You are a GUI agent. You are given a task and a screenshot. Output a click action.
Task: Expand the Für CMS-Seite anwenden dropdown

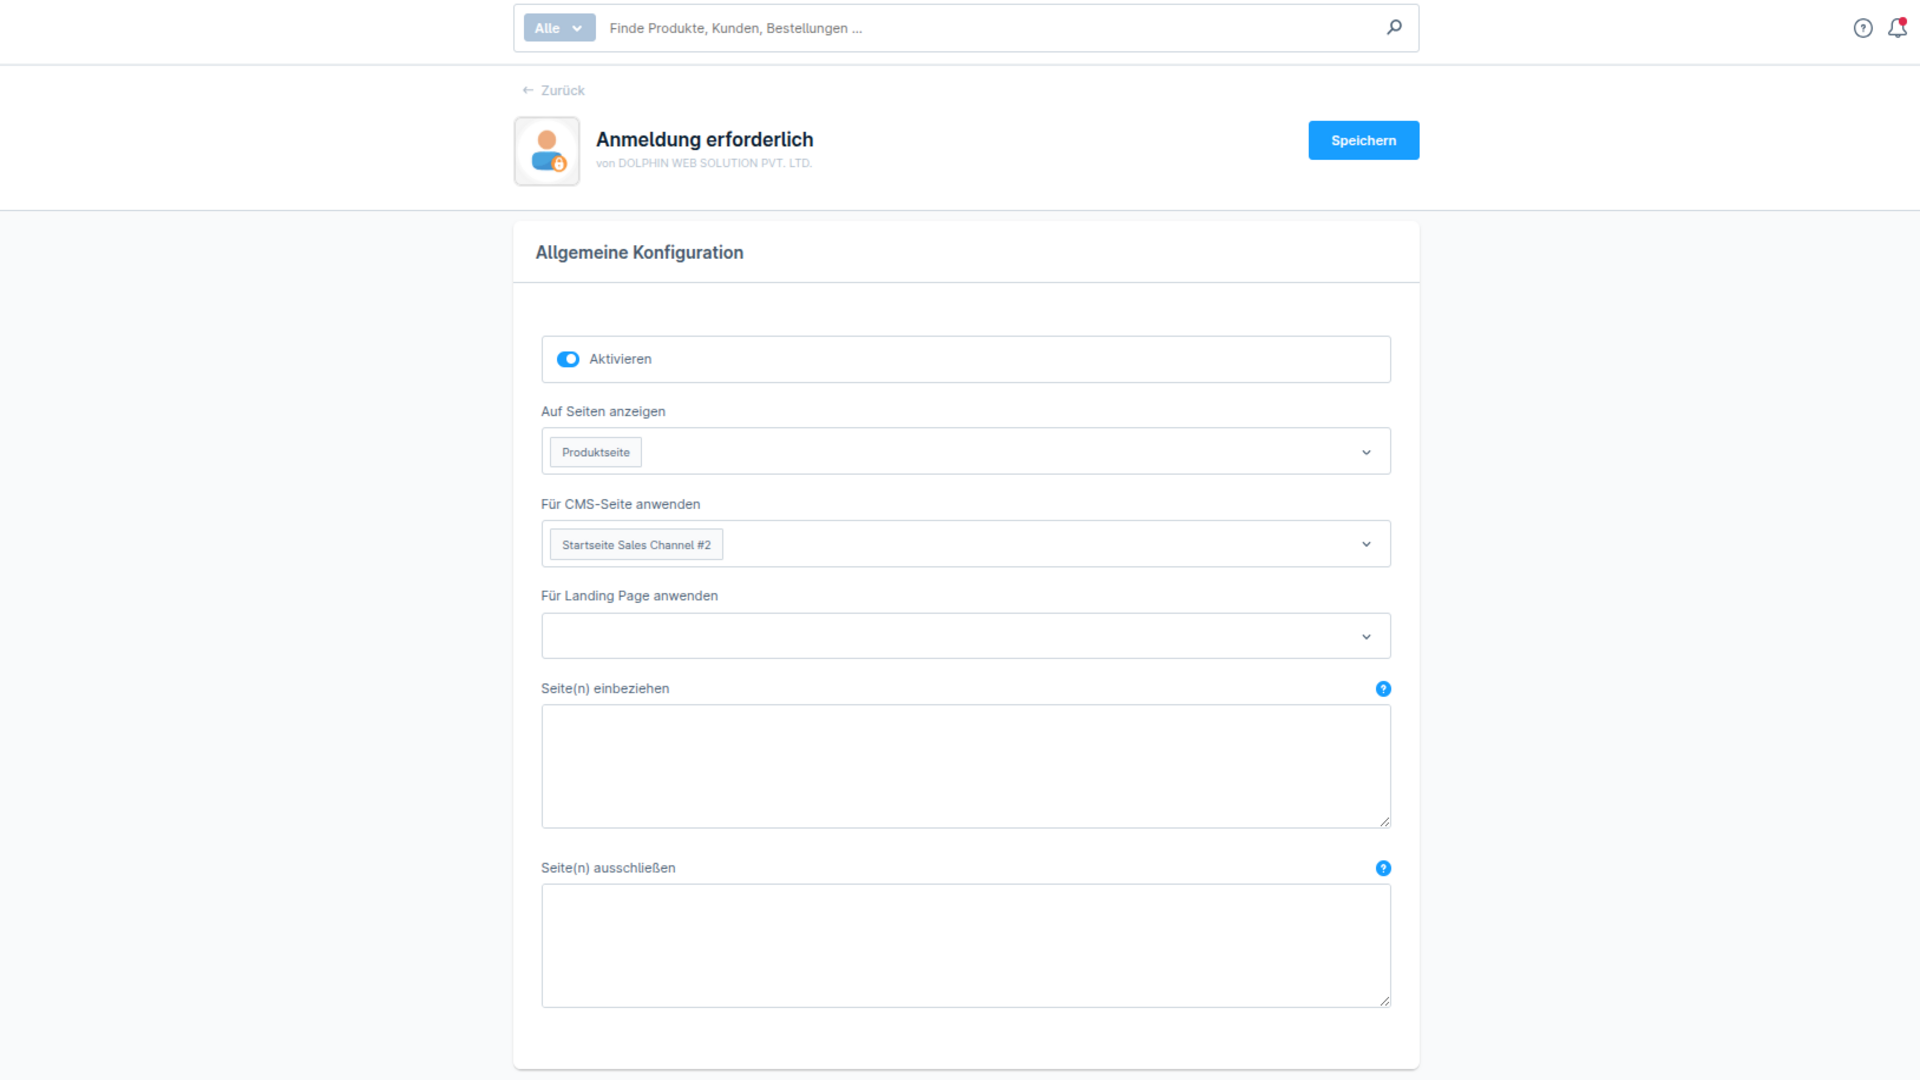pyautogui.click(x=1366, y=544)
